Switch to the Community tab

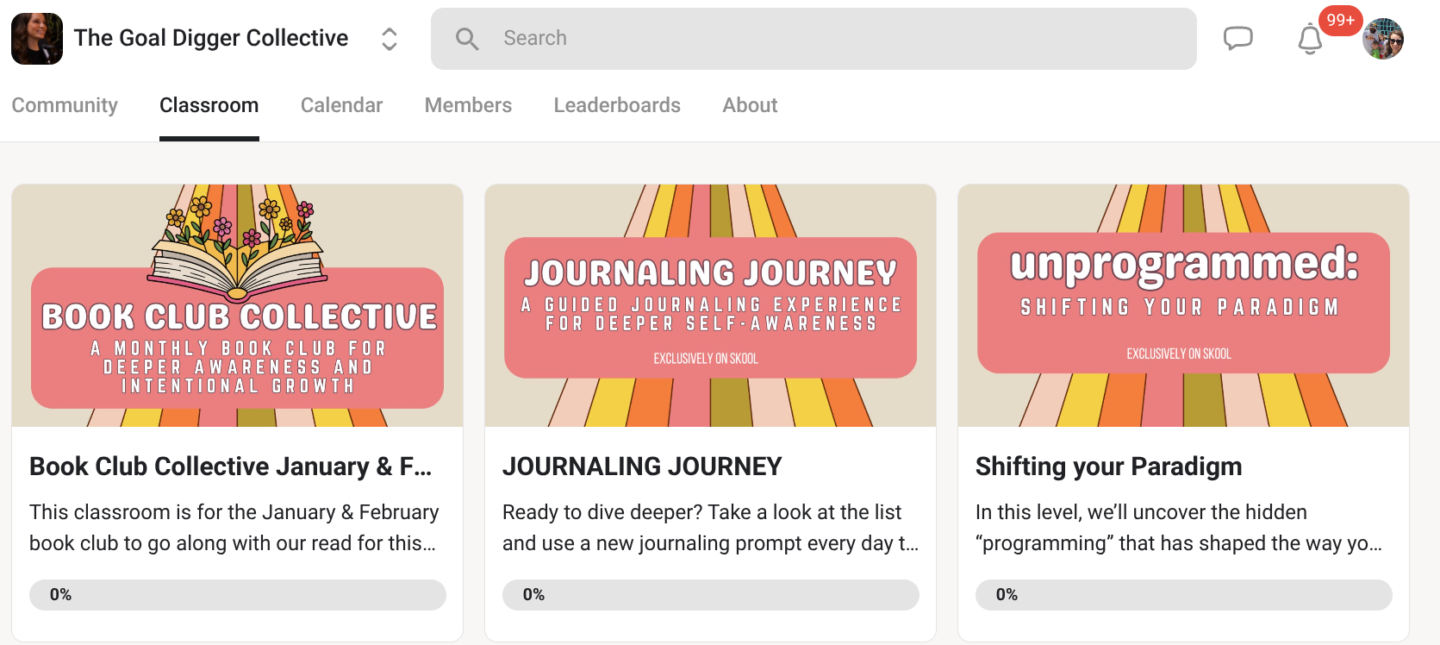click(x=64, y=105)
